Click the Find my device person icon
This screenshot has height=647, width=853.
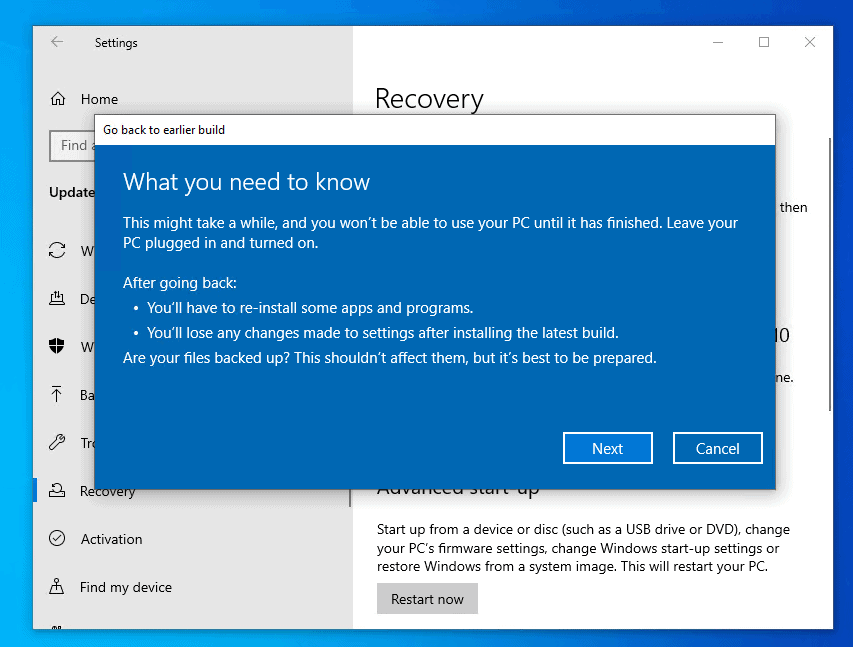58,587
